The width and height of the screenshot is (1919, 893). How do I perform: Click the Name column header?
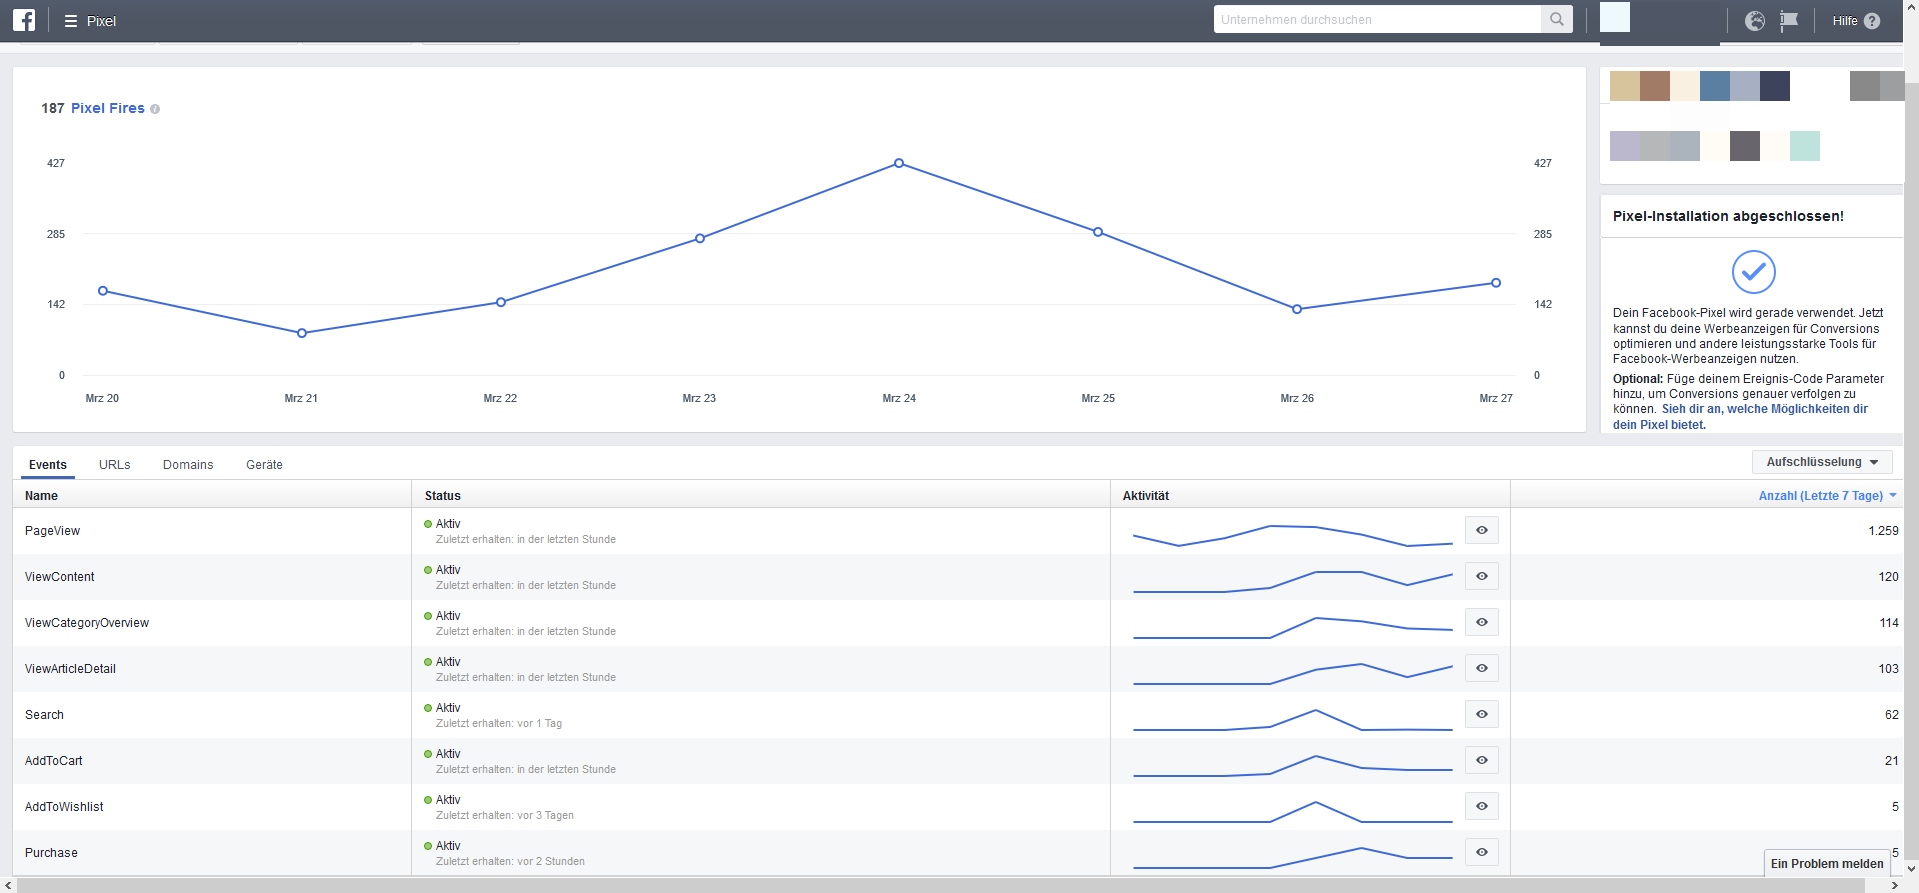[41, 496]
